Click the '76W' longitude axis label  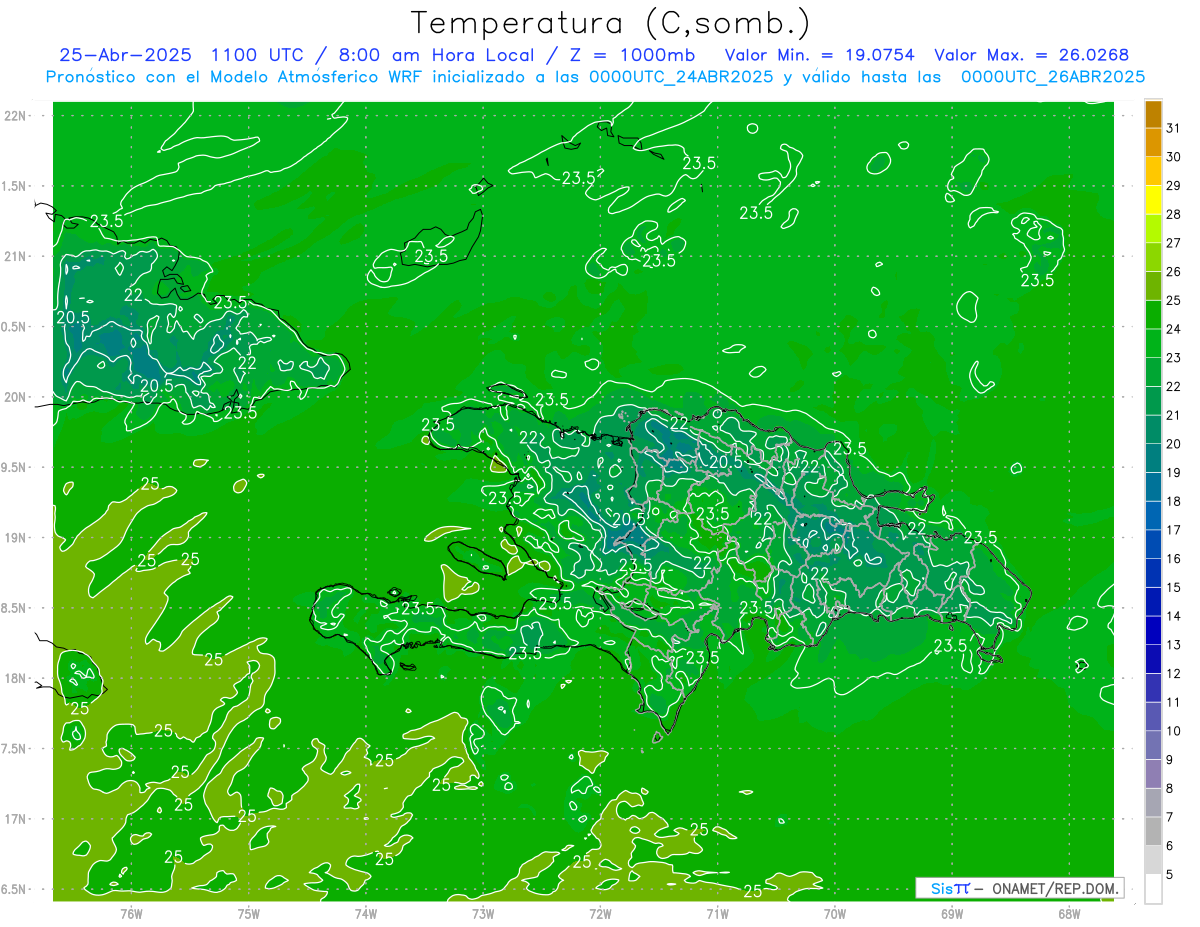coord(131,913)
